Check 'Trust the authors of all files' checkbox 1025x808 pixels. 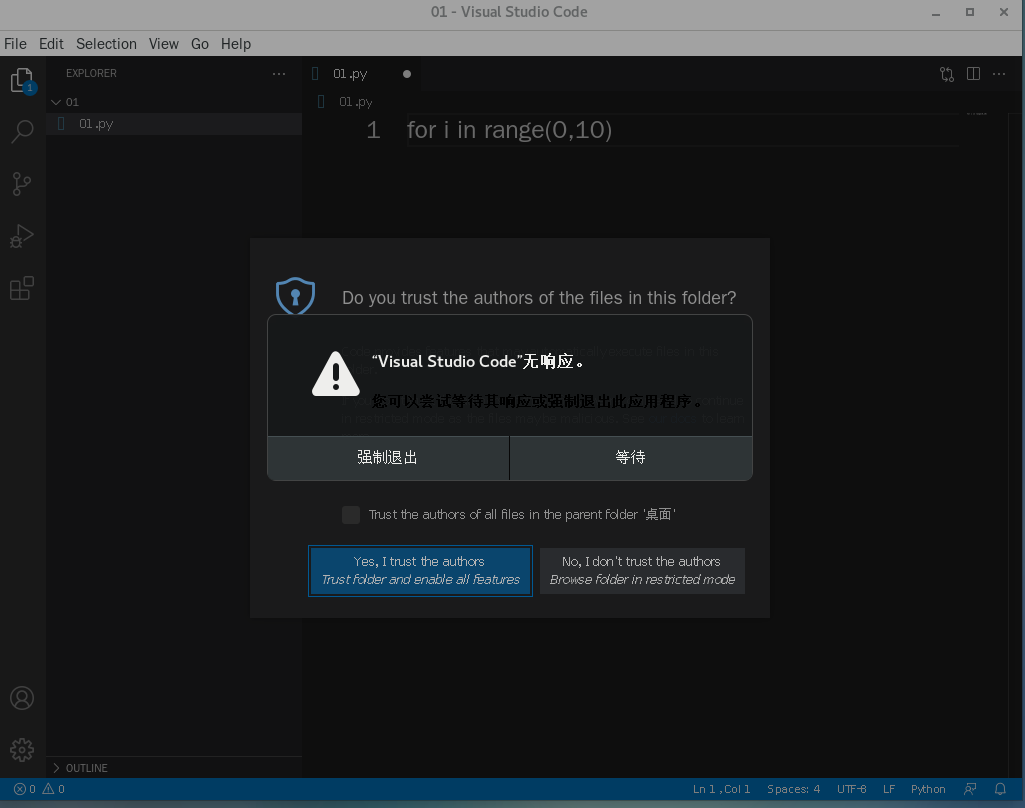pos(351,514)
